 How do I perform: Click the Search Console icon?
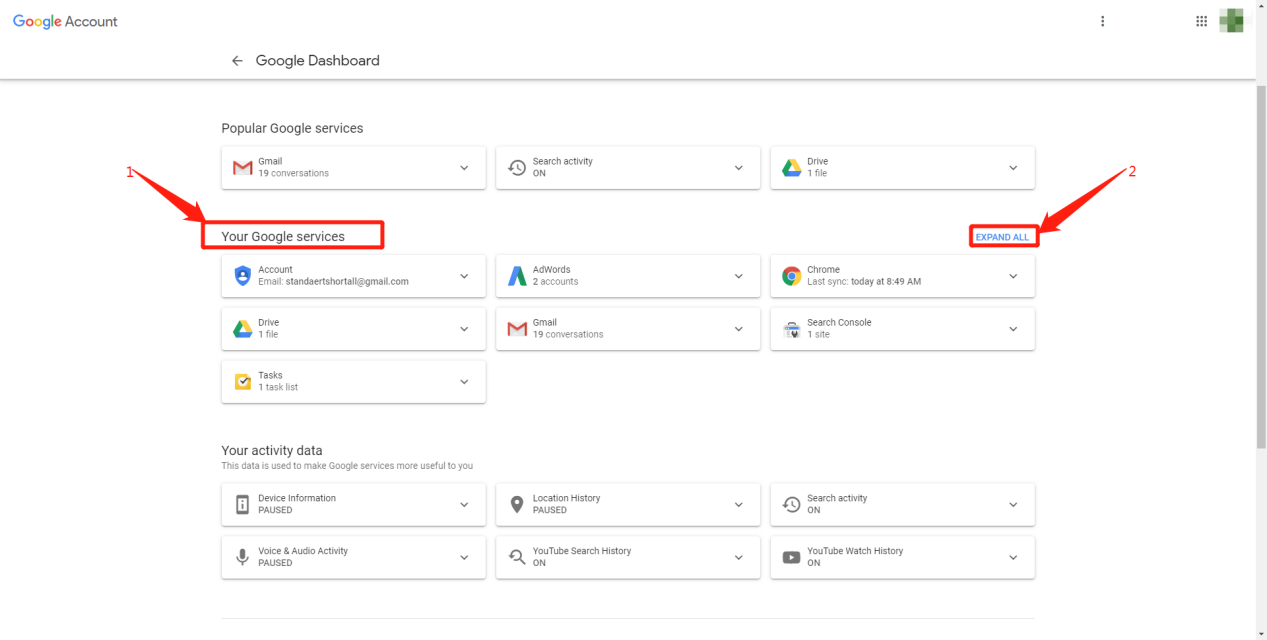[x=791, y=329]
